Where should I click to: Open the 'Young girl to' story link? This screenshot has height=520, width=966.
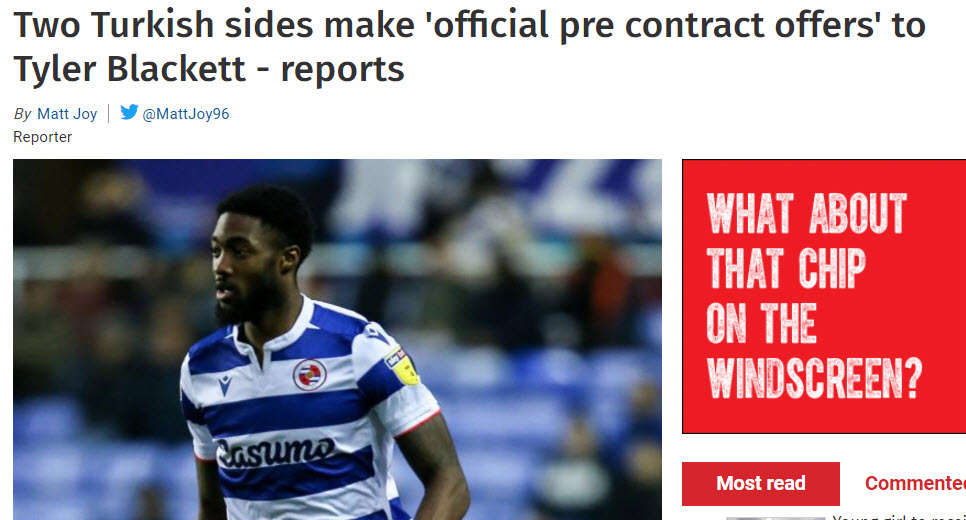point(899,516)
